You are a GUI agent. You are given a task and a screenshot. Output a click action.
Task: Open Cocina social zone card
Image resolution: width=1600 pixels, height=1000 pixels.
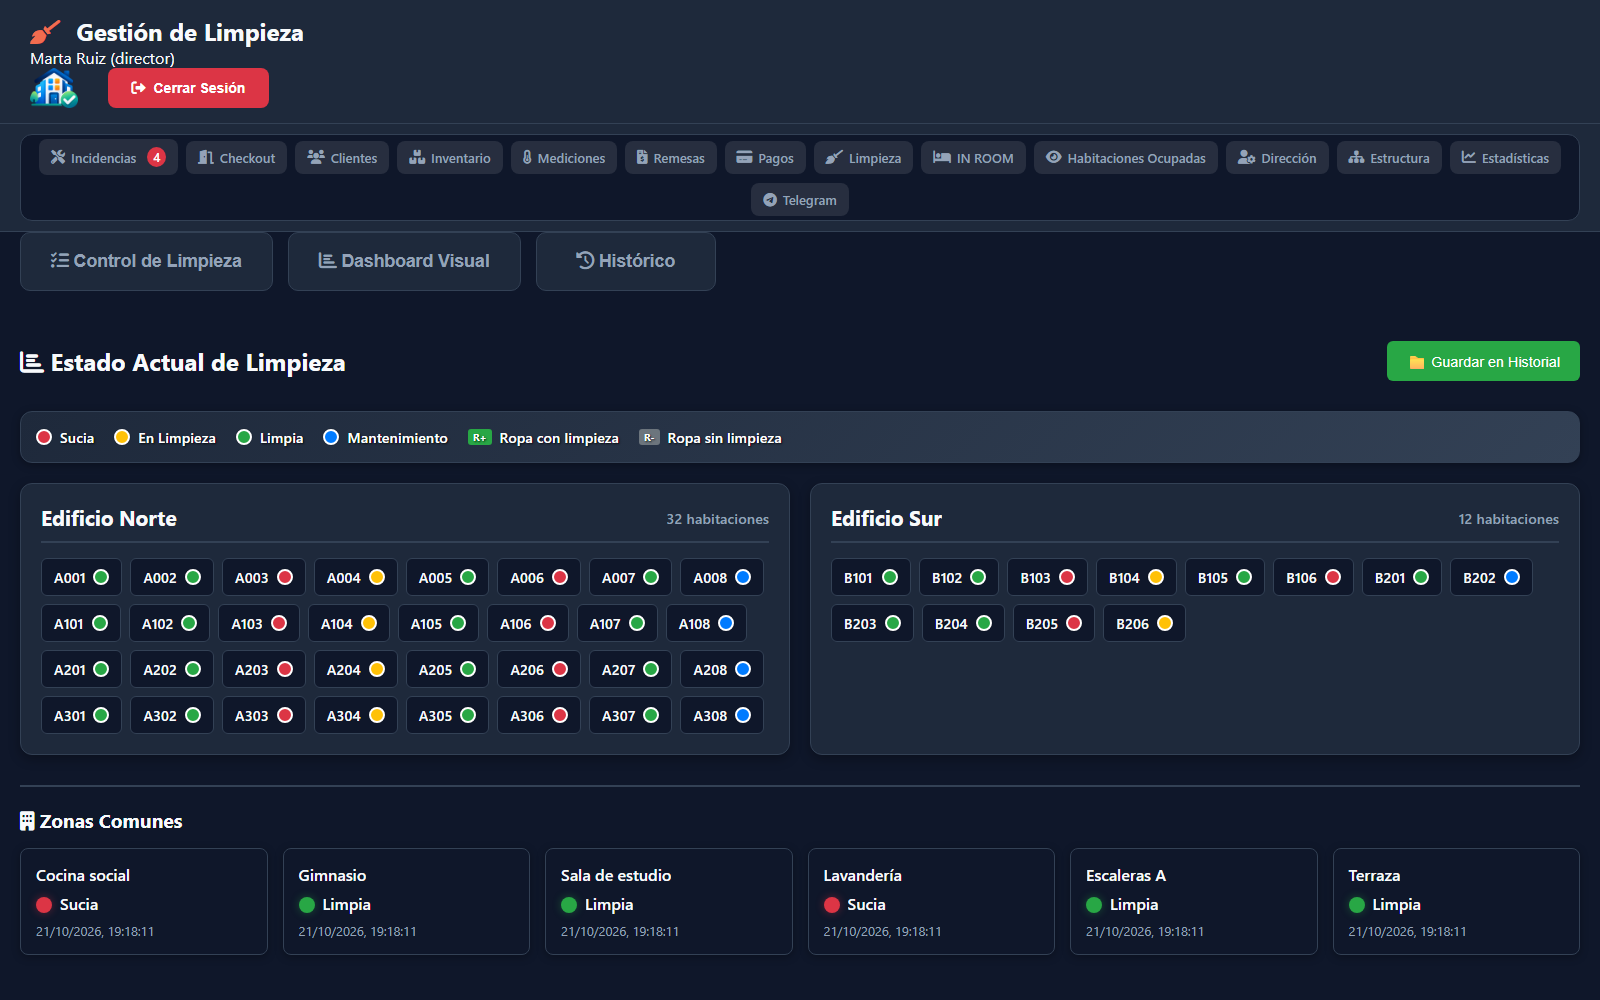point(144,901)
